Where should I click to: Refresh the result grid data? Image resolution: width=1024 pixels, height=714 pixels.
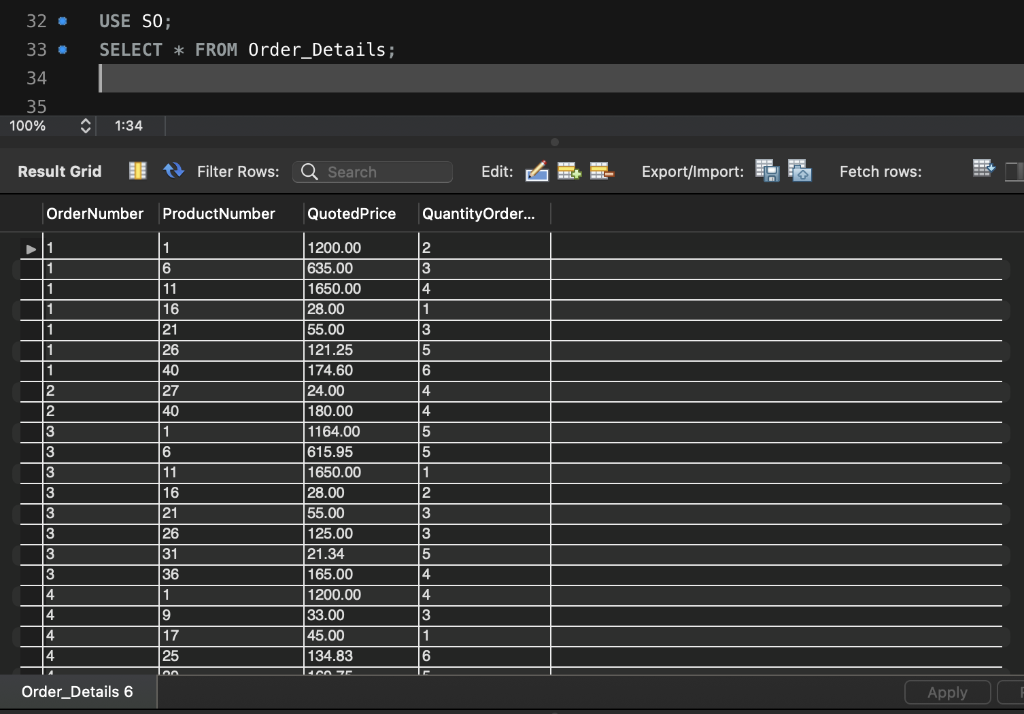[x=171, y=170]
